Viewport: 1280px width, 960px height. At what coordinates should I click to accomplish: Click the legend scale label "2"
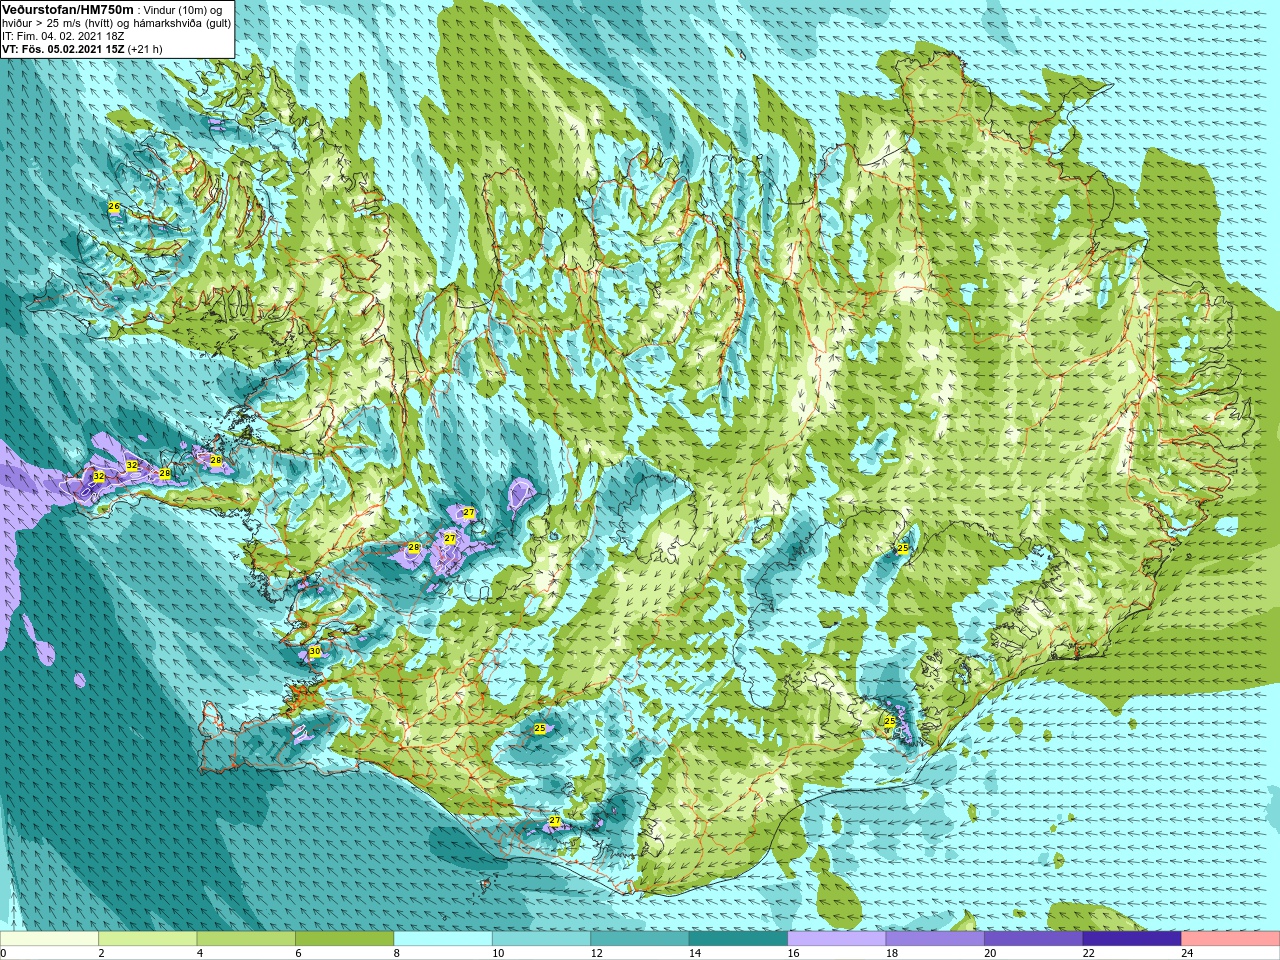coord(101,953)
